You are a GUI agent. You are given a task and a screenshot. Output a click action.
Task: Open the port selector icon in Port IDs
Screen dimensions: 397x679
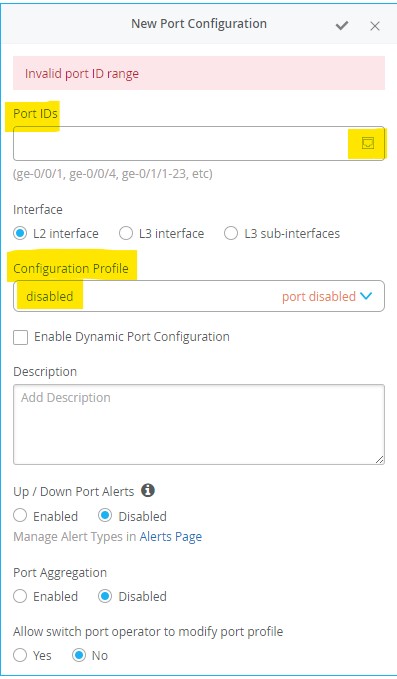368,143
